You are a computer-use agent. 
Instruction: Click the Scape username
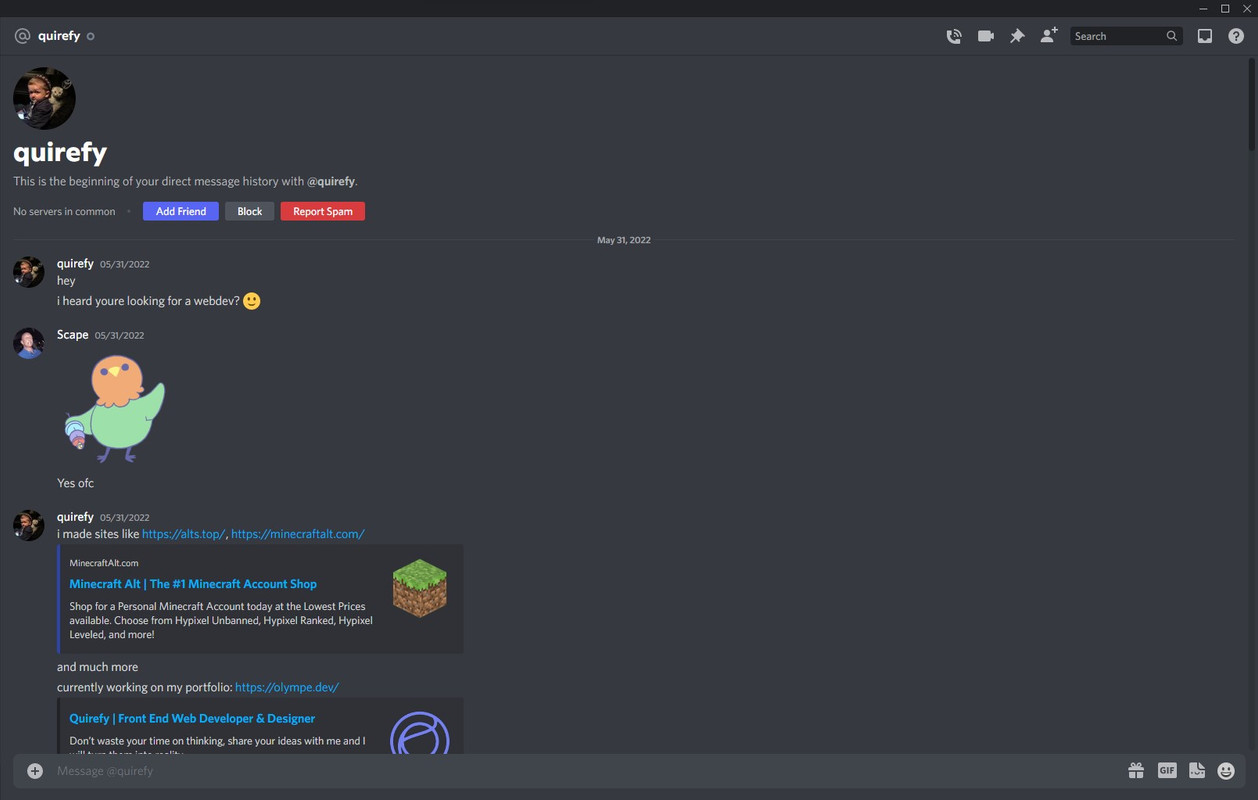pos(73,335)
